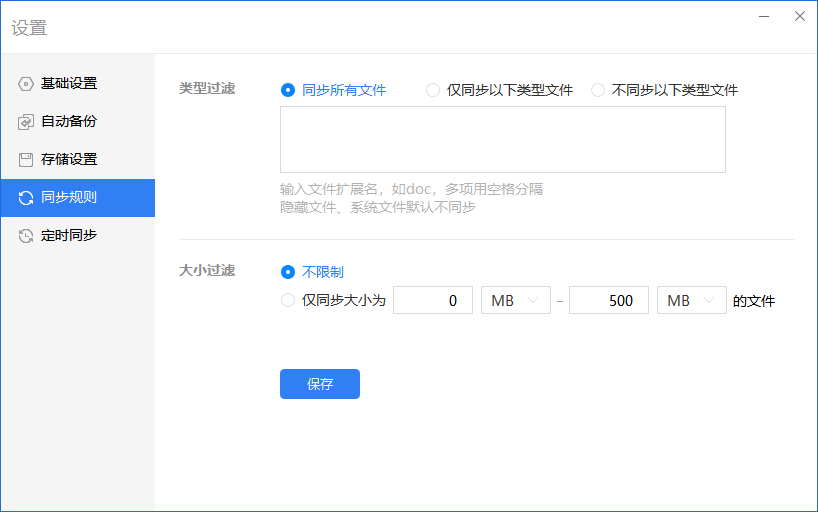This screenshot has height=512, width=818.
Task: Select 同步规则 tab
Action: pyautogui.click(x=78, y=198)
